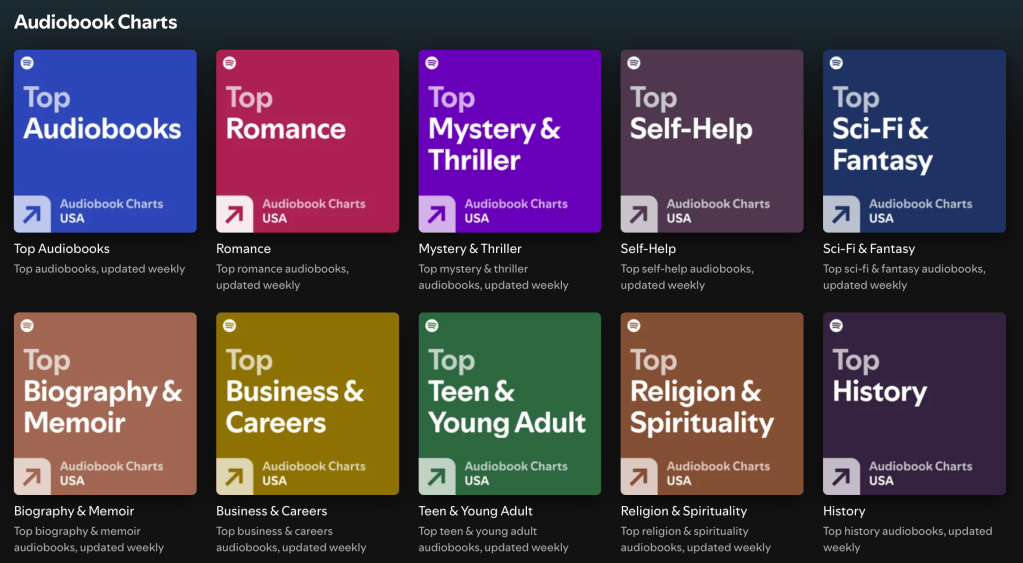Click Spotify logo on Biography & Memoir cover

[x=27, y=326]
